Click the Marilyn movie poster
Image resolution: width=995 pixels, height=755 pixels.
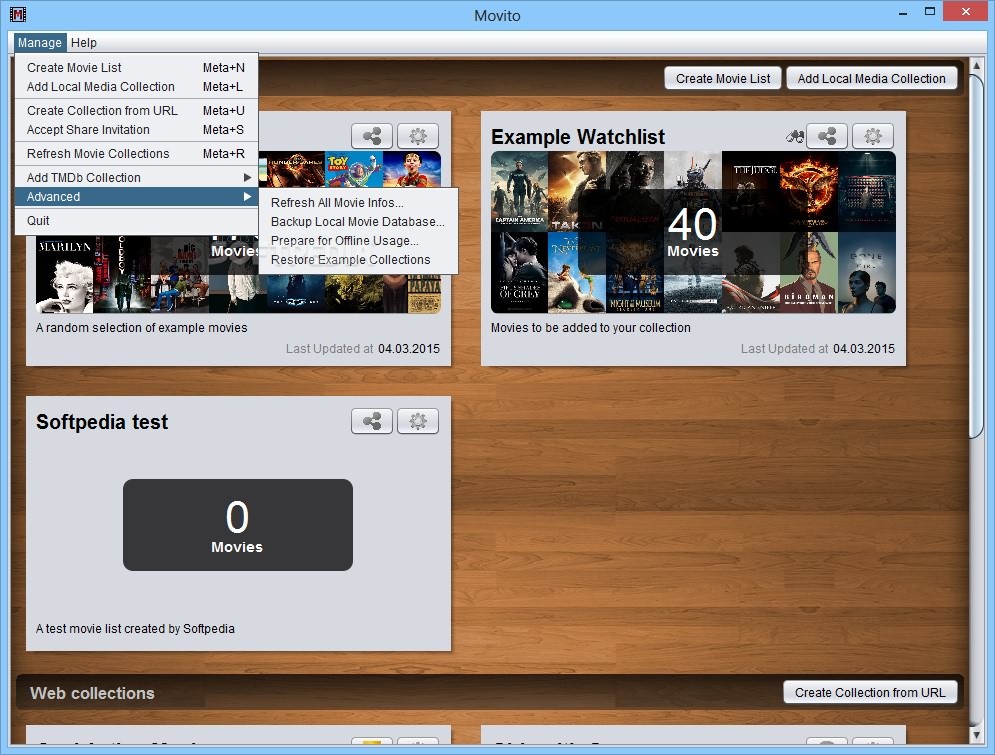click(64, 274)
